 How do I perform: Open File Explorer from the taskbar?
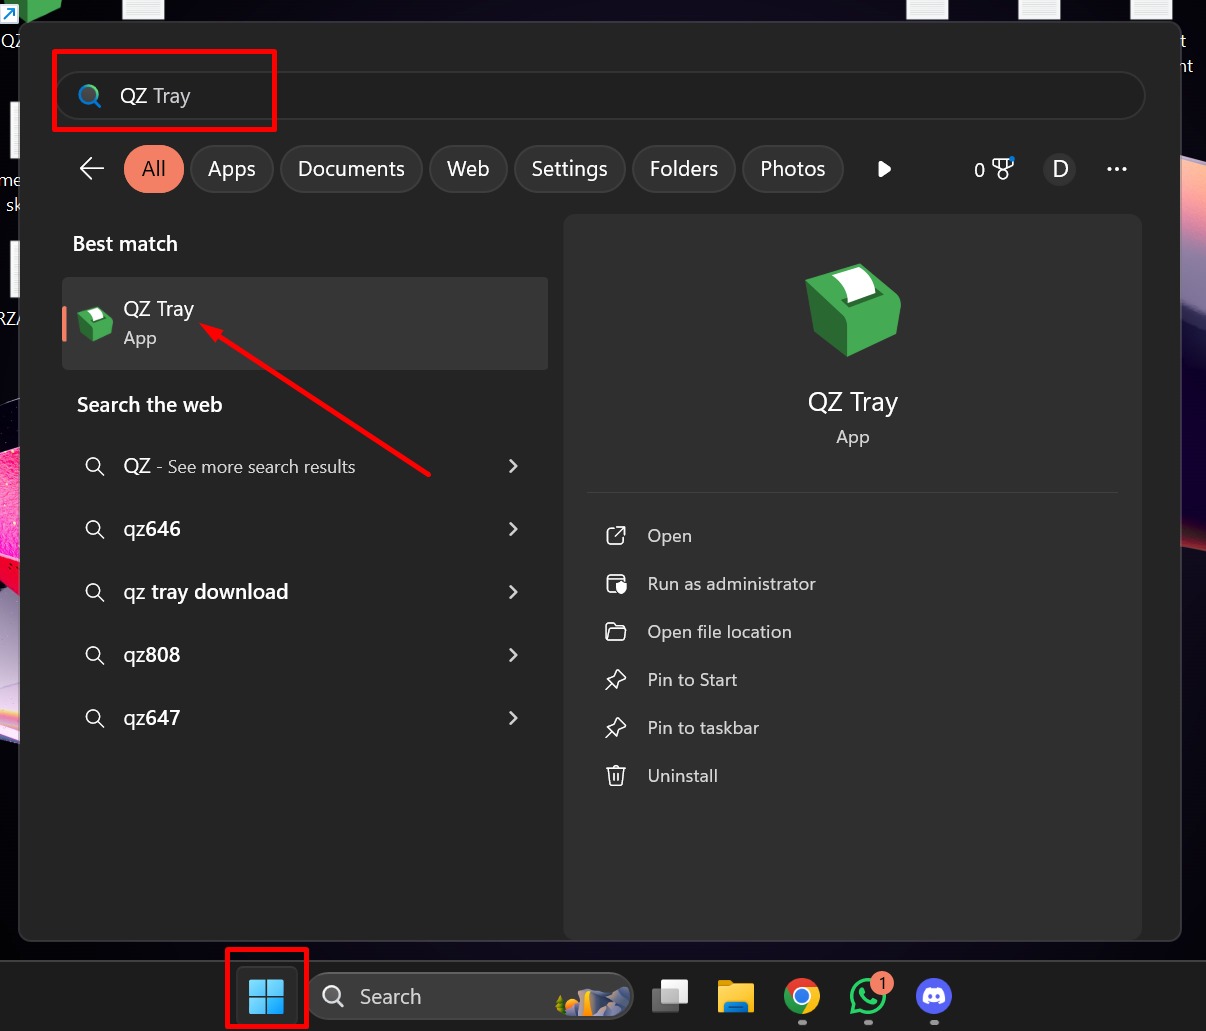tap(735, 996)
